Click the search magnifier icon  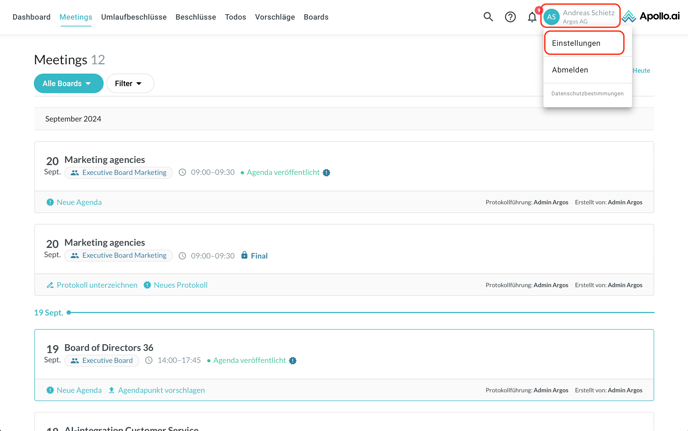point(488,17)
